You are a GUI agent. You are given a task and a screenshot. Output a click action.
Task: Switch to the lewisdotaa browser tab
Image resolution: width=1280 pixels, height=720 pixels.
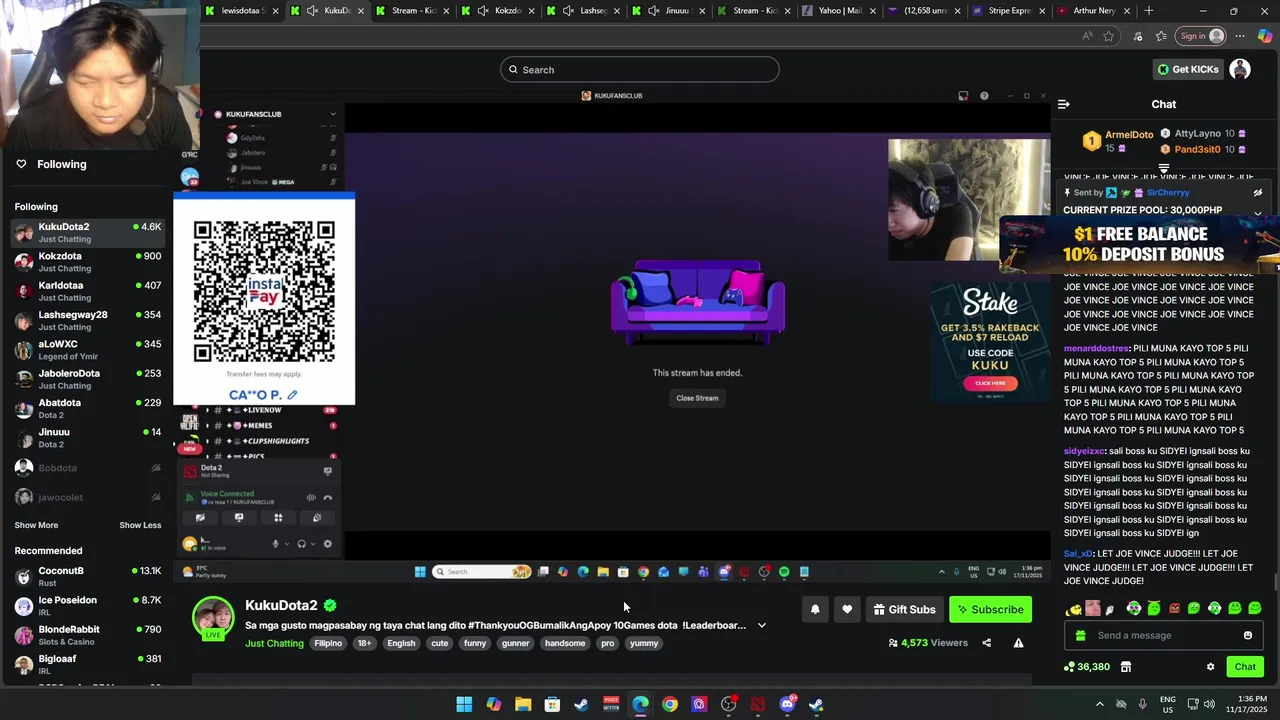click(x=242, y=11)
